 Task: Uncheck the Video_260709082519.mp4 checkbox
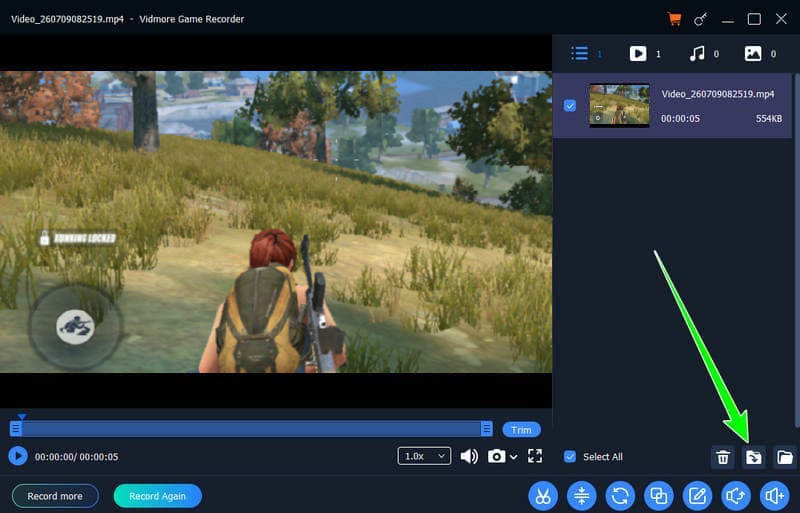coord(570,106)
